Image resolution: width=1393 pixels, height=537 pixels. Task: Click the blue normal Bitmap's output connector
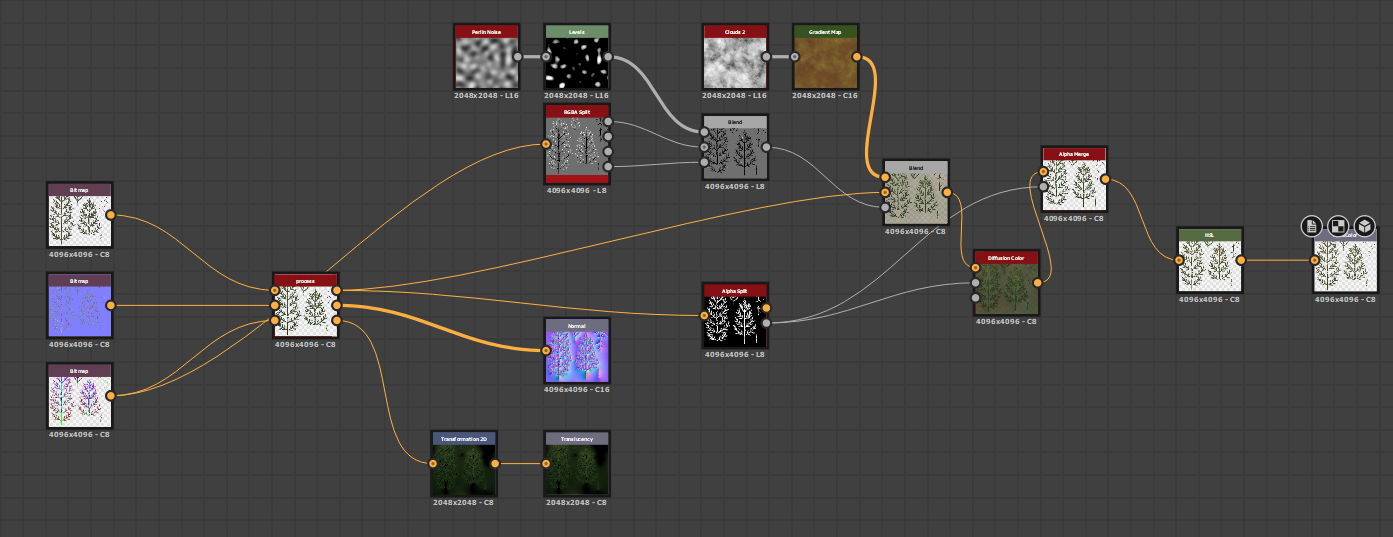110,305
